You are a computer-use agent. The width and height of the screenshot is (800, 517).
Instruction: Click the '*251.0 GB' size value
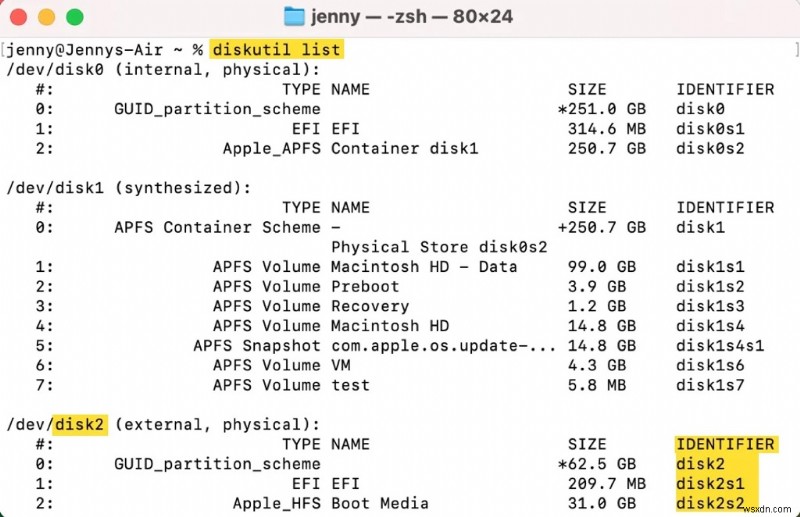(x=602, y=109)
